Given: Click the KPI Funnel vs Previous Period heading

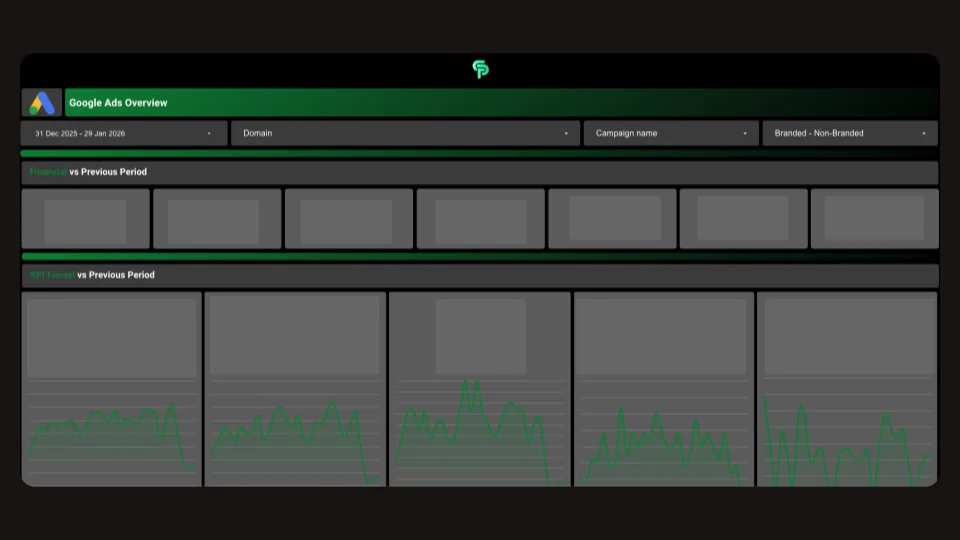Looking at the screenshot, I should [92, 275].
